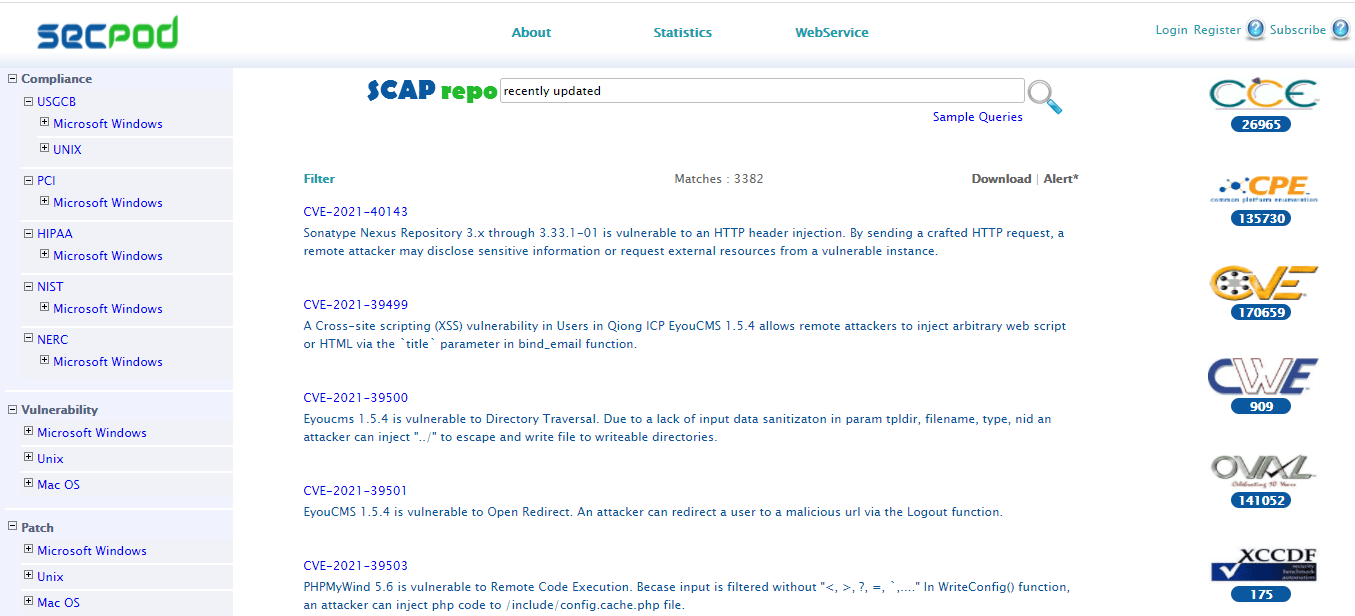The image size is (1355, 616).
Task: Open the CWE logo link
Action: (1262, 377)
